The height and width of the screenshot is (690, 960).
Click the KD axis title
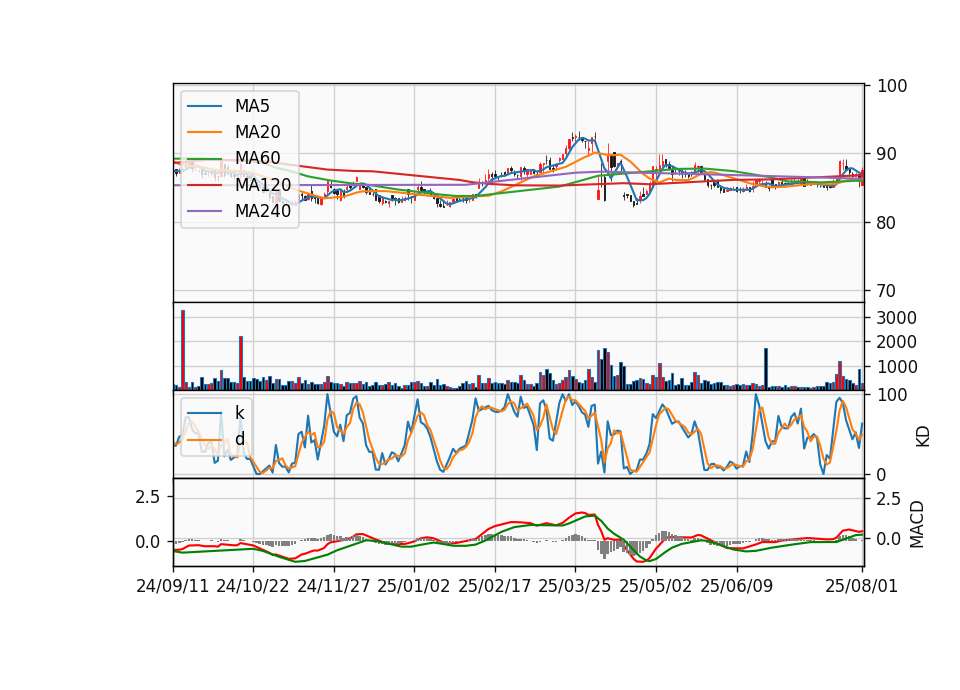coord(923,436)
